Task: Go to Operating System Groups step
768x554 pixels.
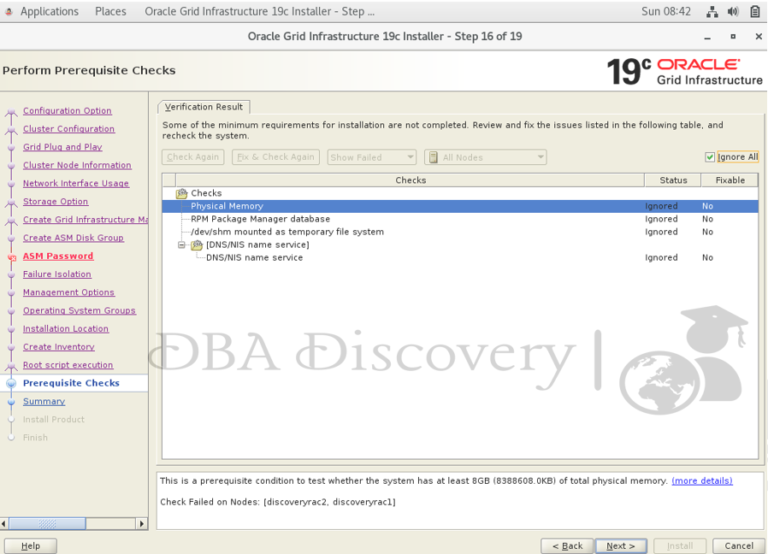Action: point(79,311)
